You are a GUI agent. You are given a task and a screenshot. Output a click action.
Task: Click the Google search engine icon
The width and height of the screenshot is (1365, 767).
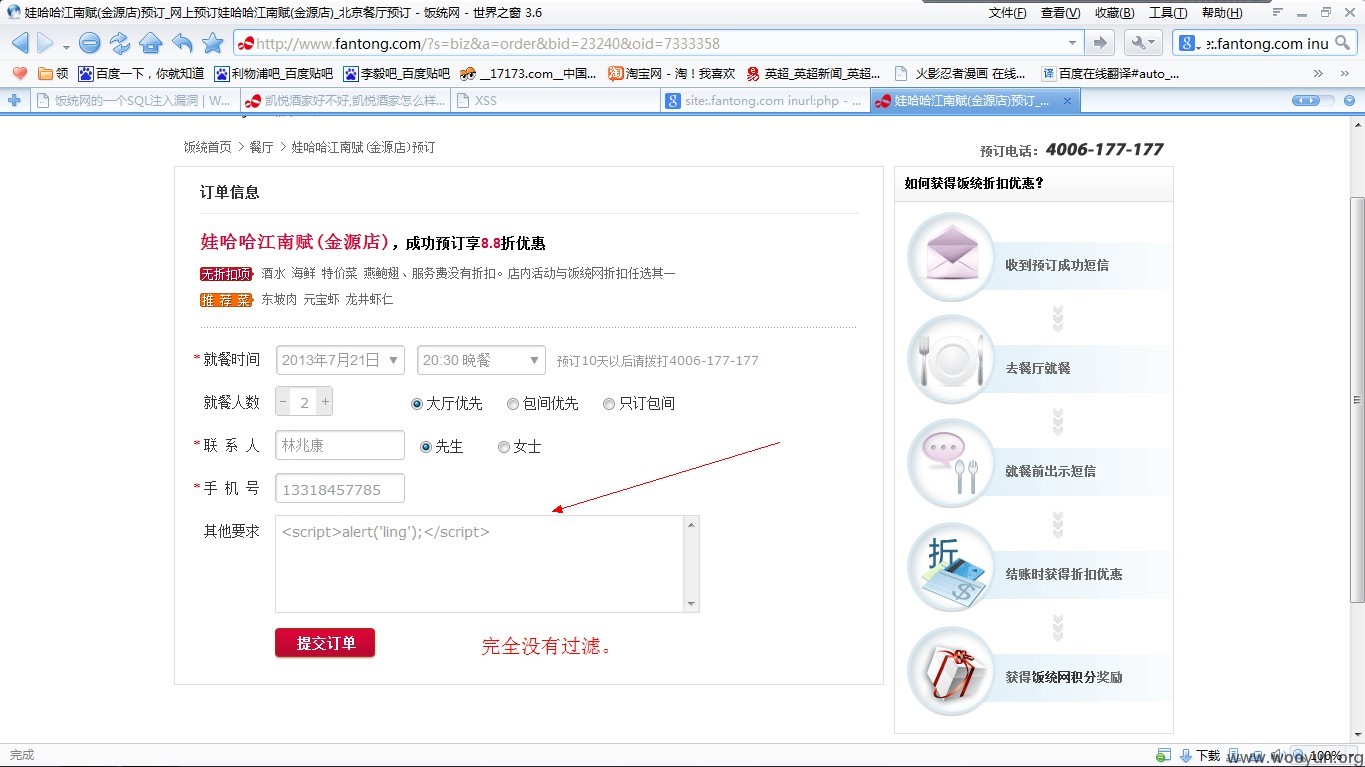click(1186, 43)
